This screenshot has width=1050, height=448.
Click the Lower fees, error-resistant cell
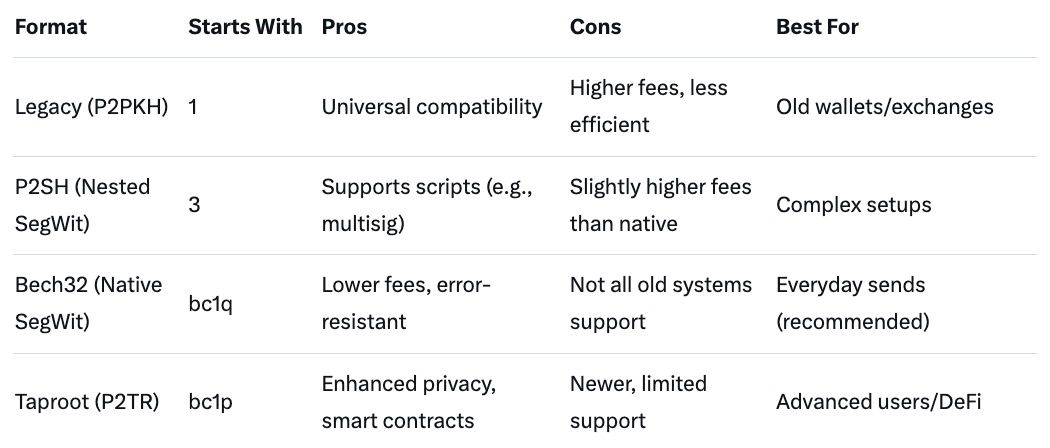pos(406,303)
